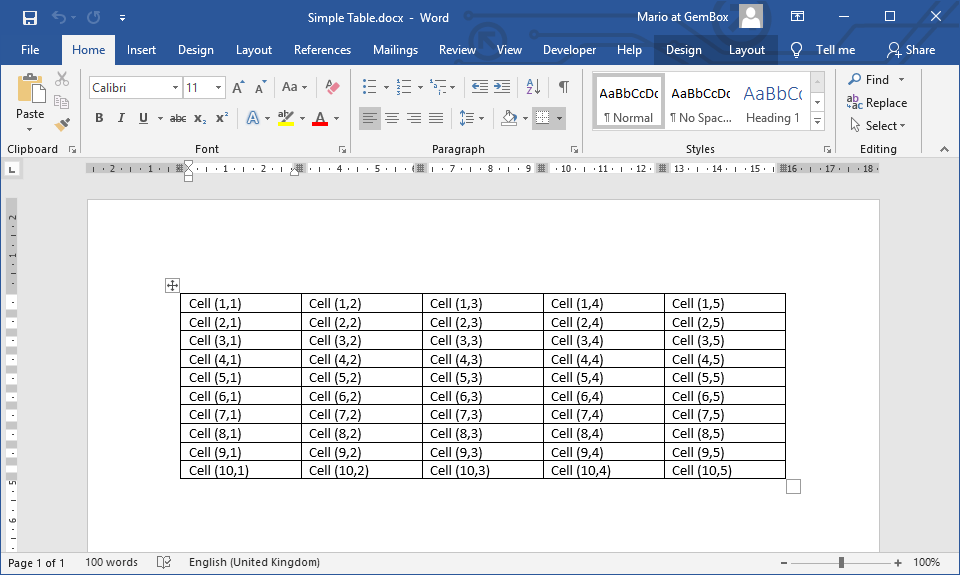Open the References tab
960x575 pixels.
(322, 50)
